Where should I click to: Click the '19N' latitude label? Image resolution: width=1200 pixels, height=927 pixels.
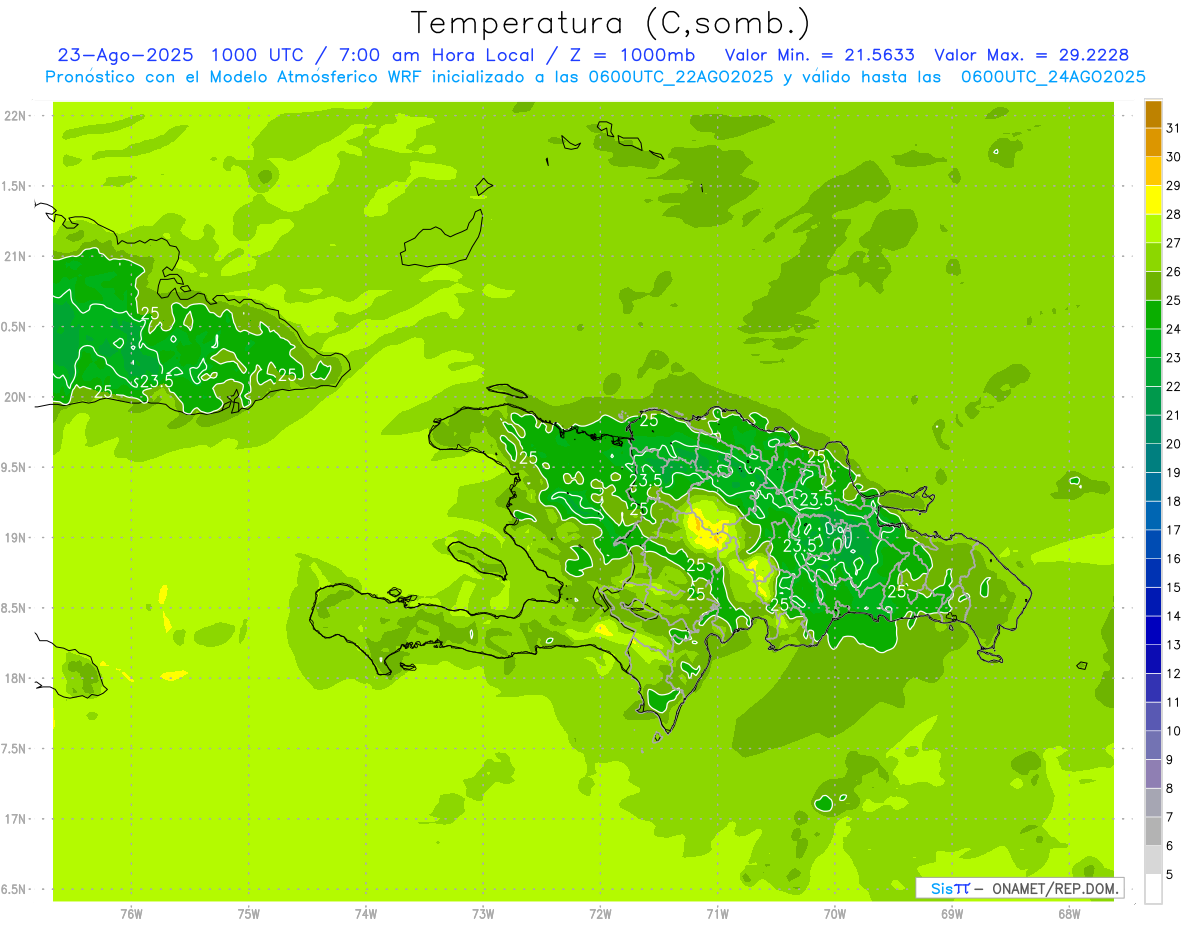pyautogui.click(x=16, y=538)
